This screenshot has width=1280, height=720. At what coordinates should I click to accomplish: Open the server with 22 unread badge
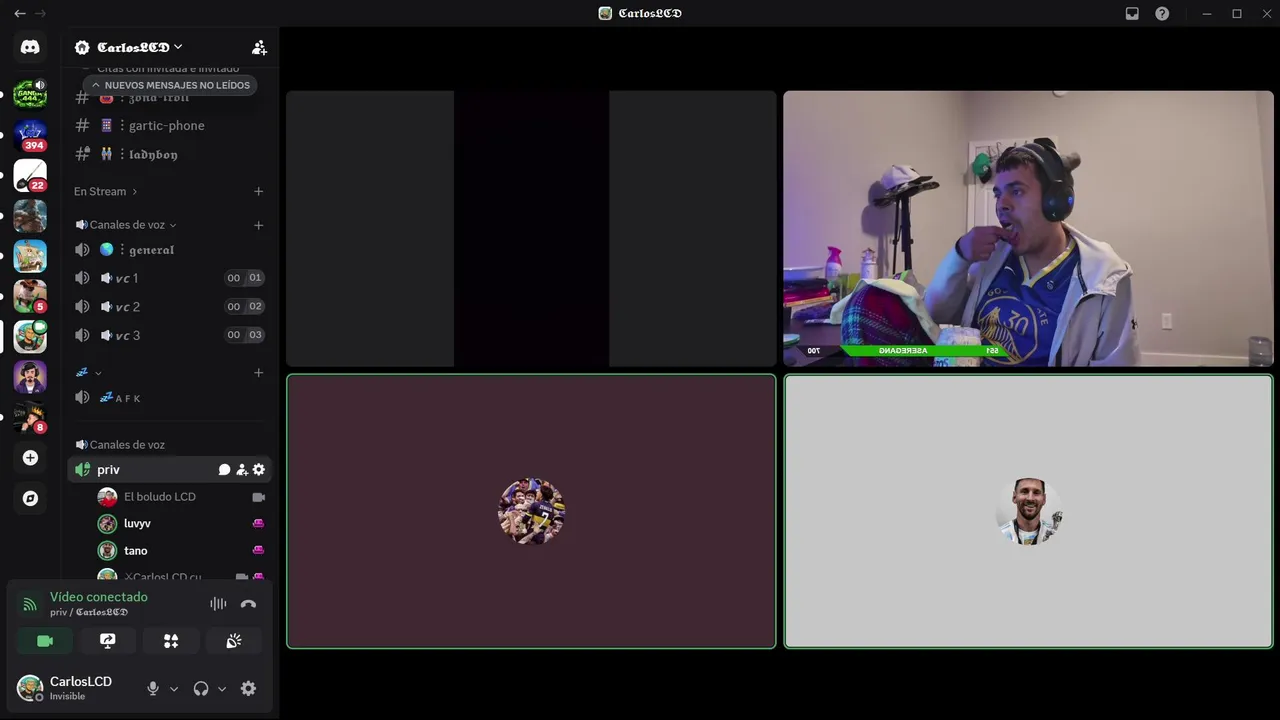point(30,175)
